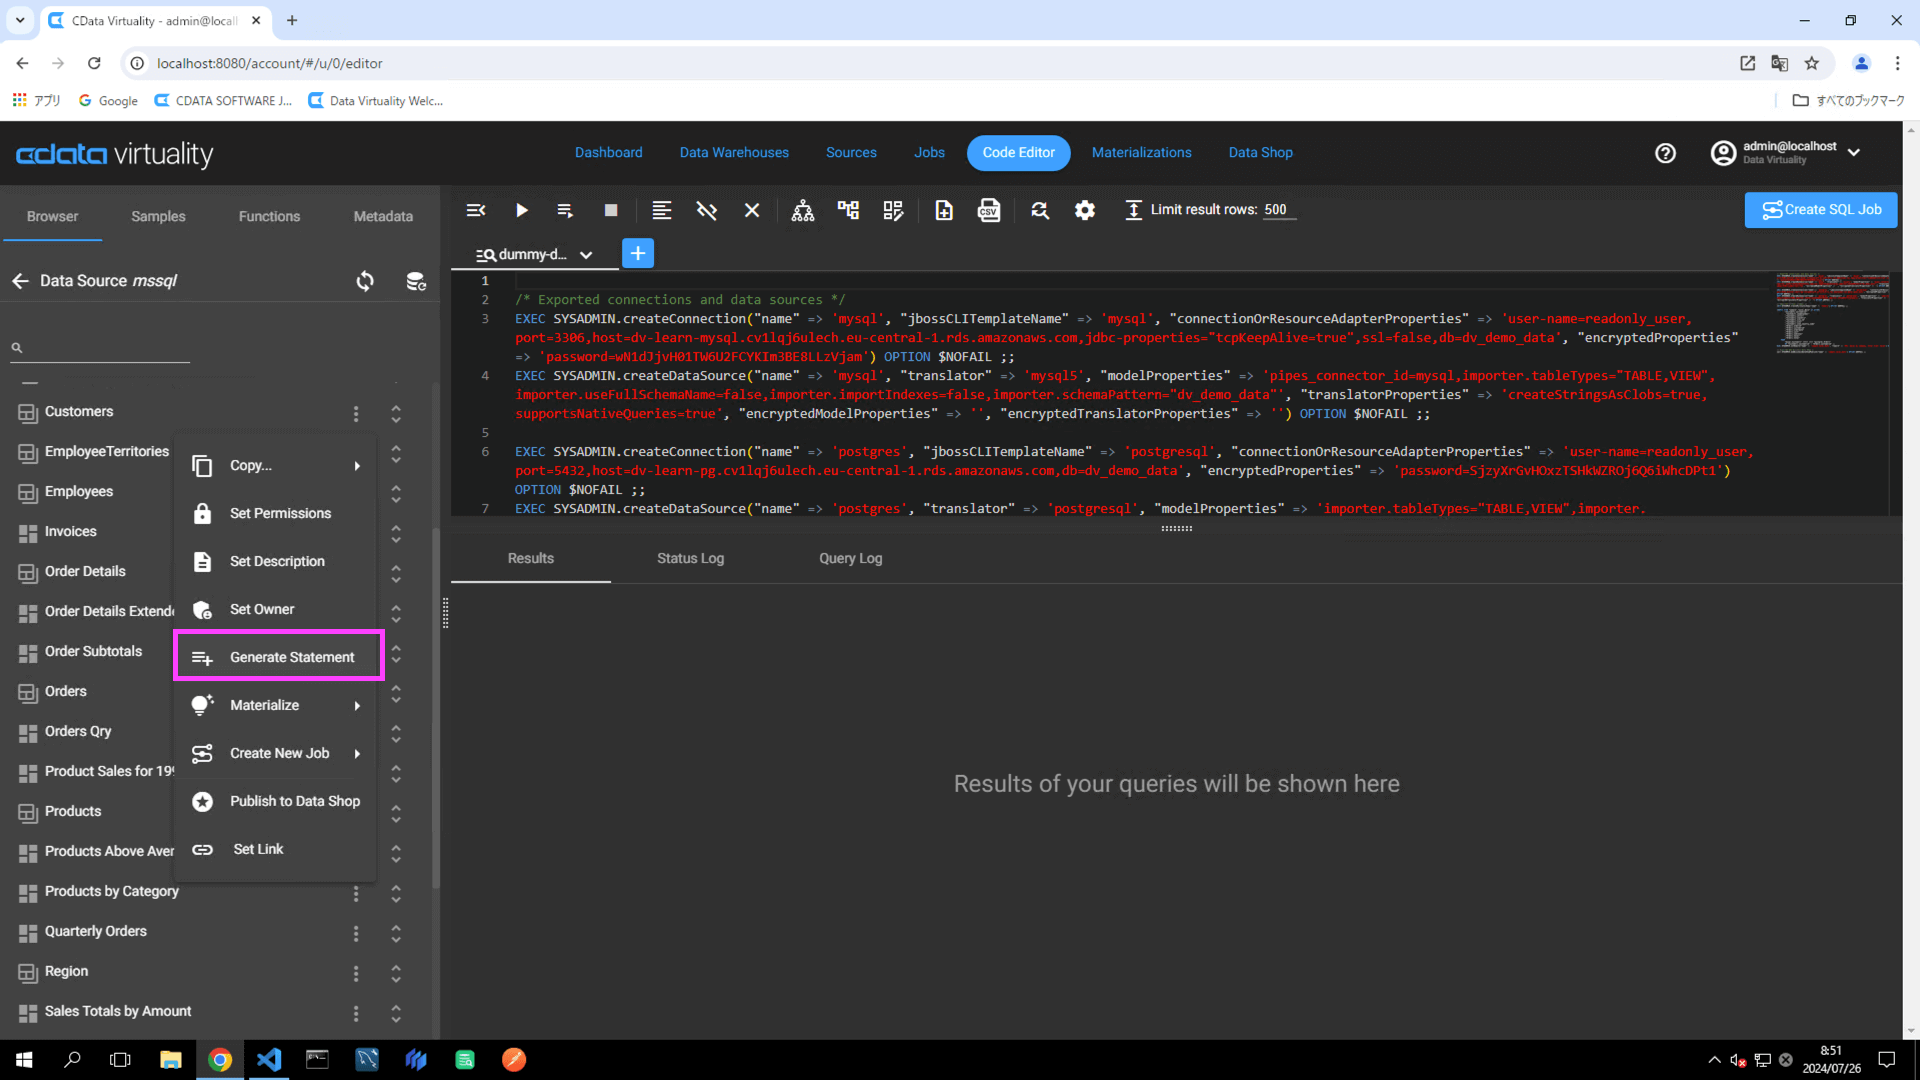Click the hierarchy tree icon in the toolbar
The width and height of the screenshot is (1920, 1080).
(802, 210)
